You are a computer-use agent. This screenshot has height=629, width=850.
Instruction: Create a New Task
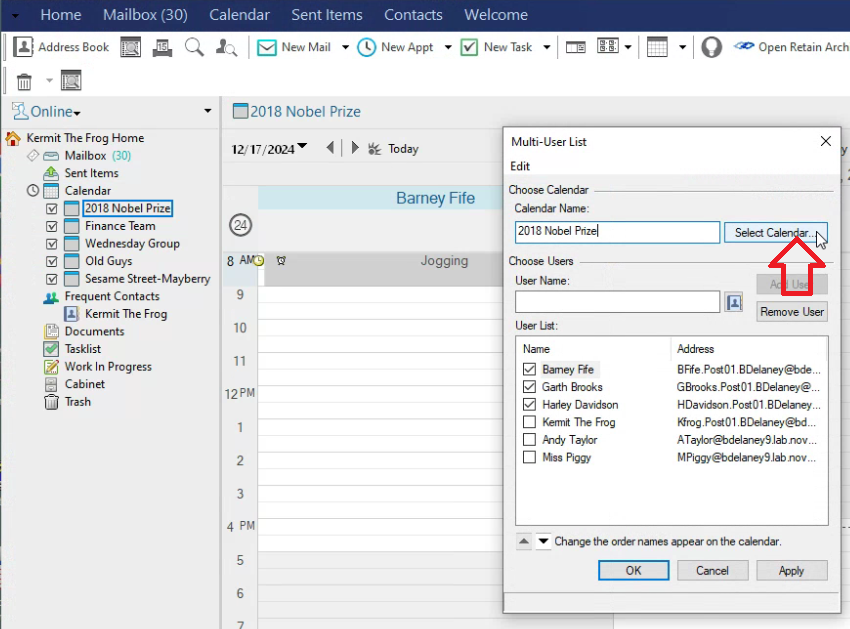[497, 47]
